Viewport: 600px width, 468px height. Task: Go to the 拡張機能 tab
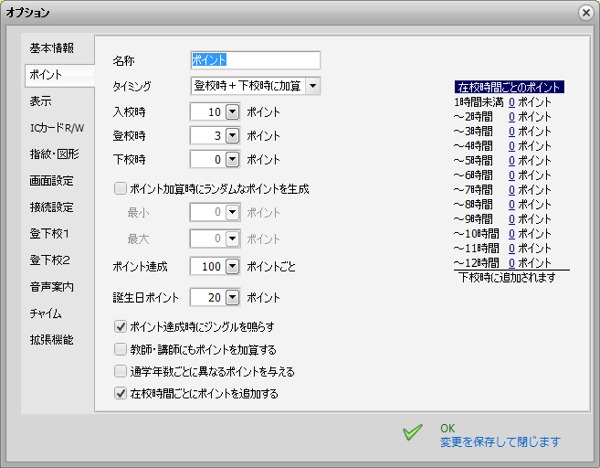[51, 340]
